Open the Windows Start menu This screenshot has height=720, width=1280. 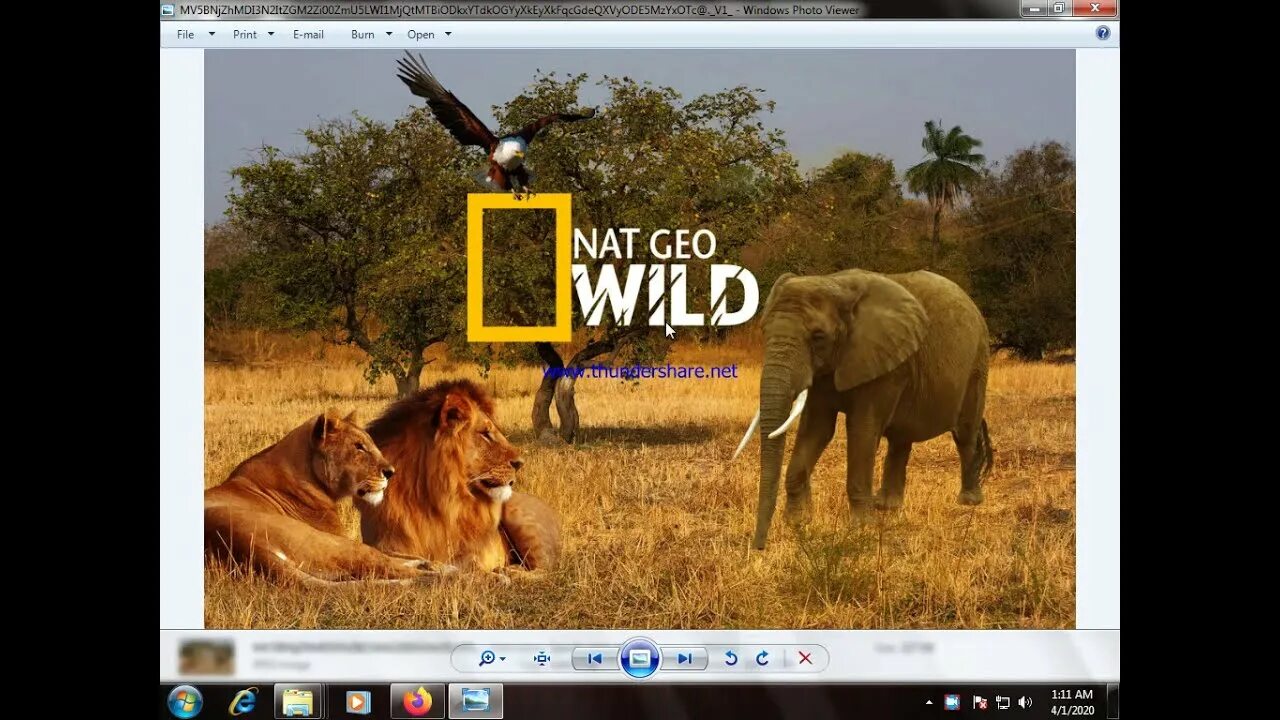pyautogui.click(x=185, y=701)
